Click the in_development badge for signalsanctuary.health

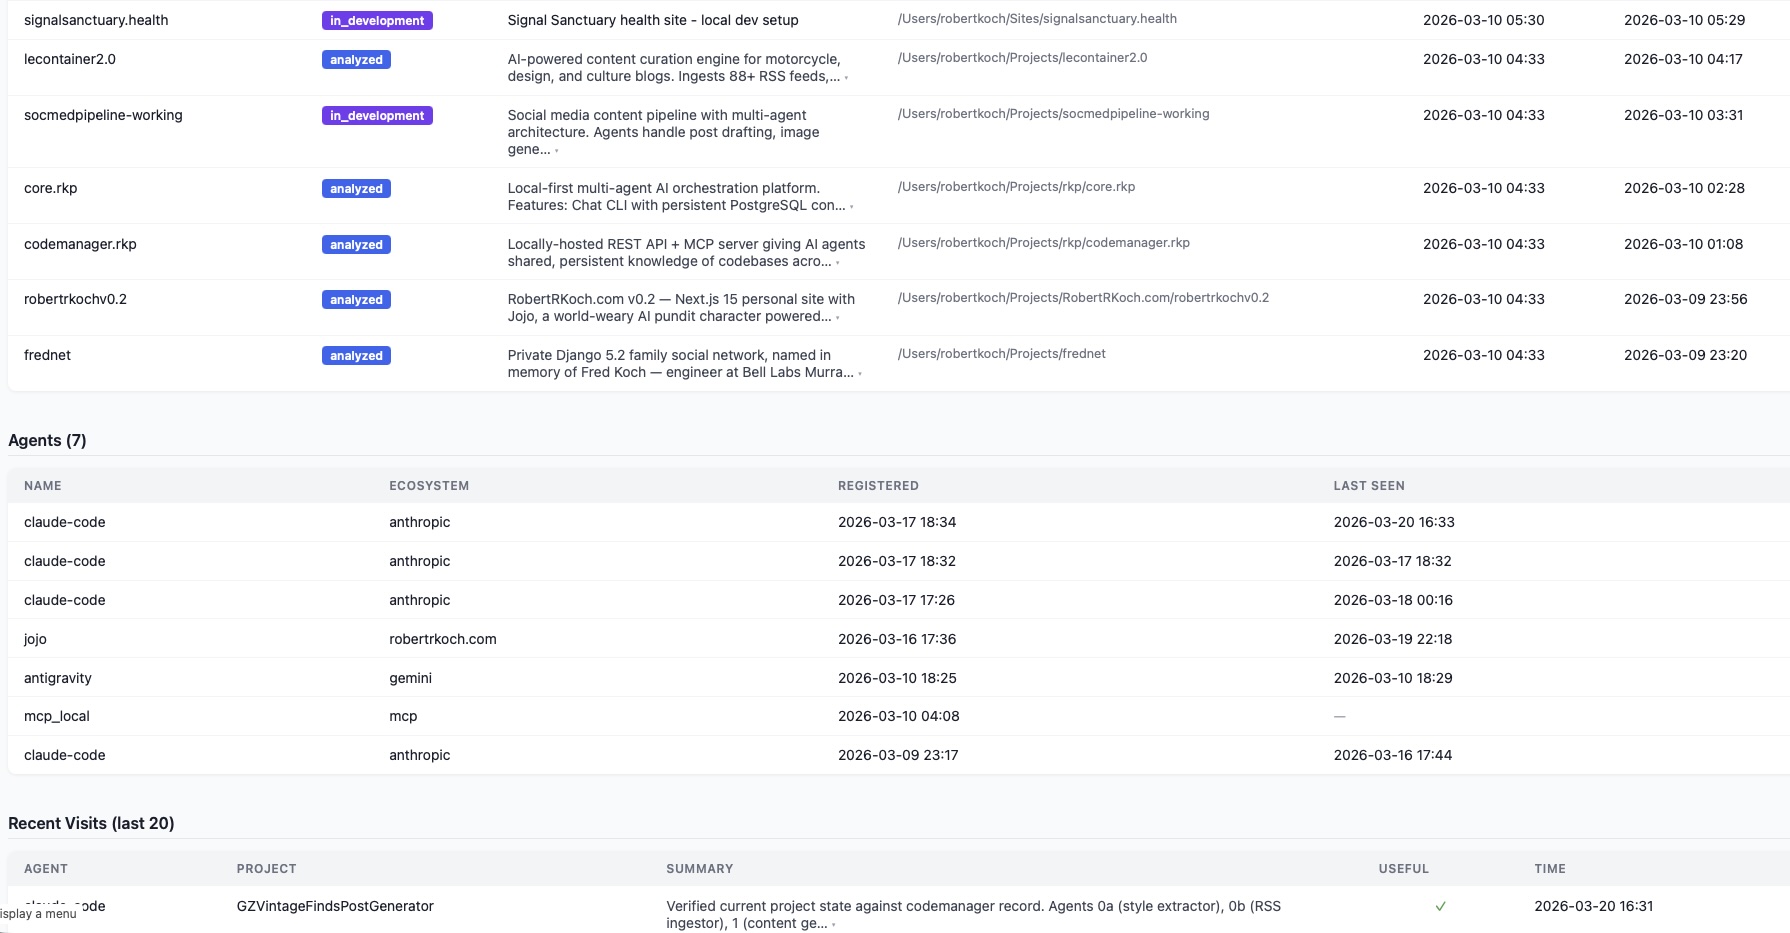tap(377, 20)
